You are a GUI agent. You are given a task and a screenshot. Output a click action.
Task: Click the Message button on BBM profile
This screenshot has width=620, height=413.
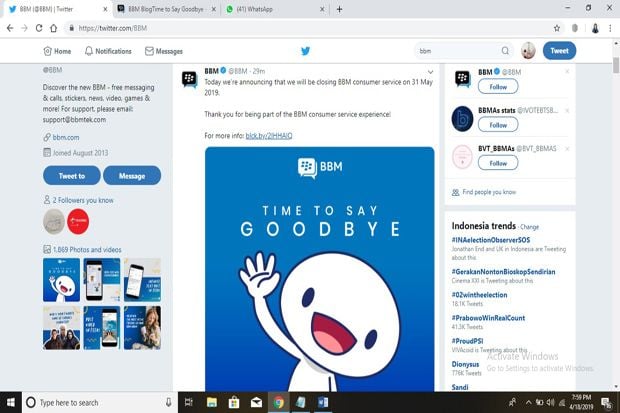click(x=132, y=176)
